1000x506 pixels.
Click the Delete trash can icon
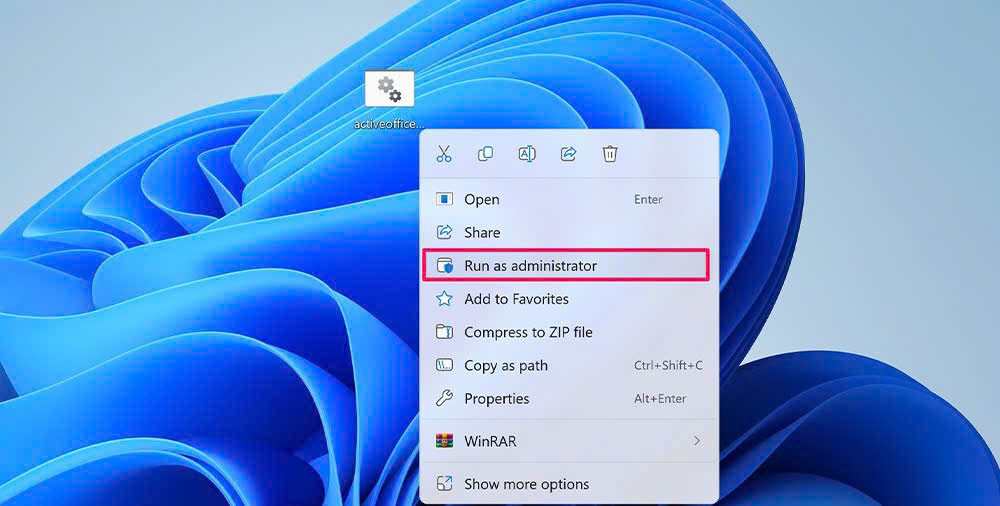click(x=610, y=154)
